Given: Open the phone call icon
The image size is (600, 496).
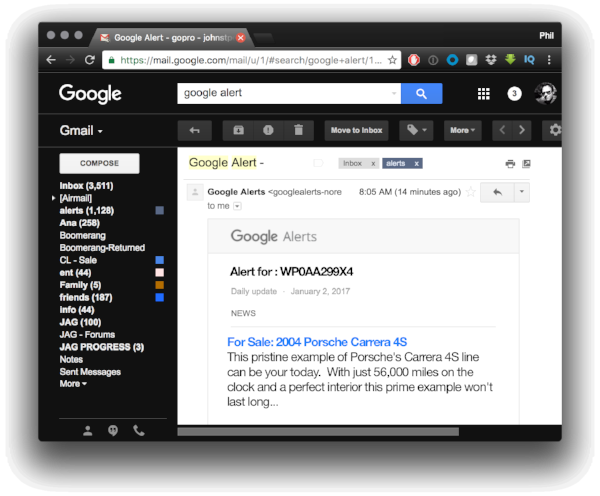Looking at the screenshot, I should [139, 431].
